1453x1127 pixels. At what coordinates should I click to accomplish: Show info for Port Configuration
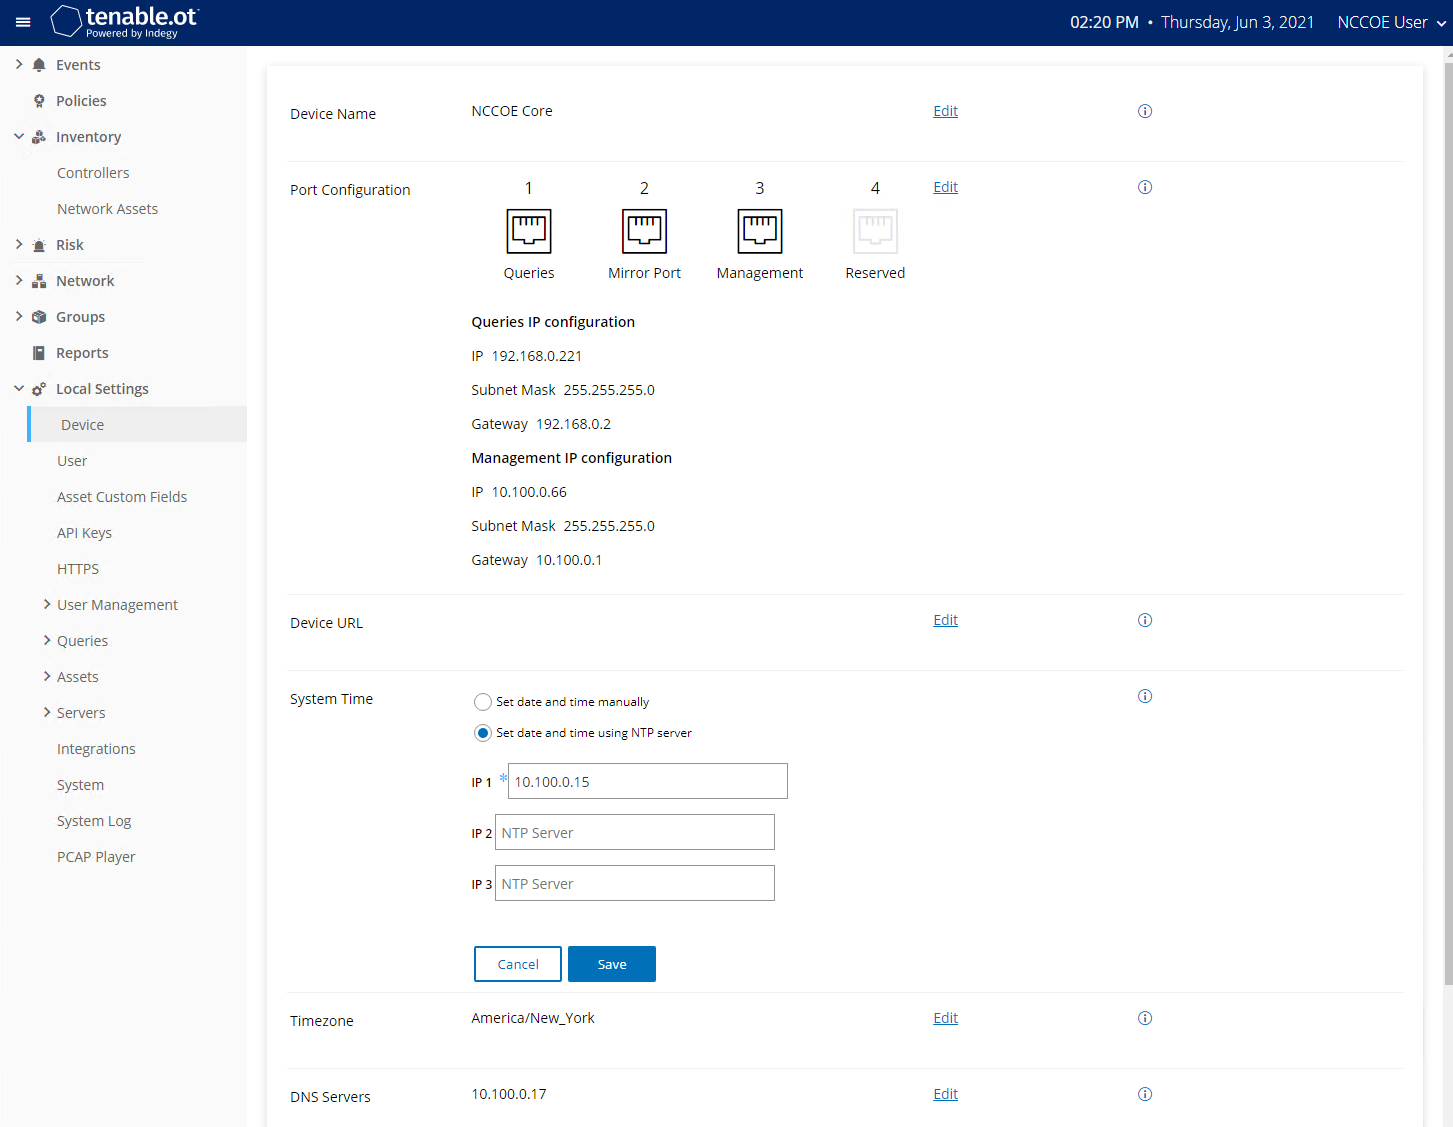point(1145,187)
